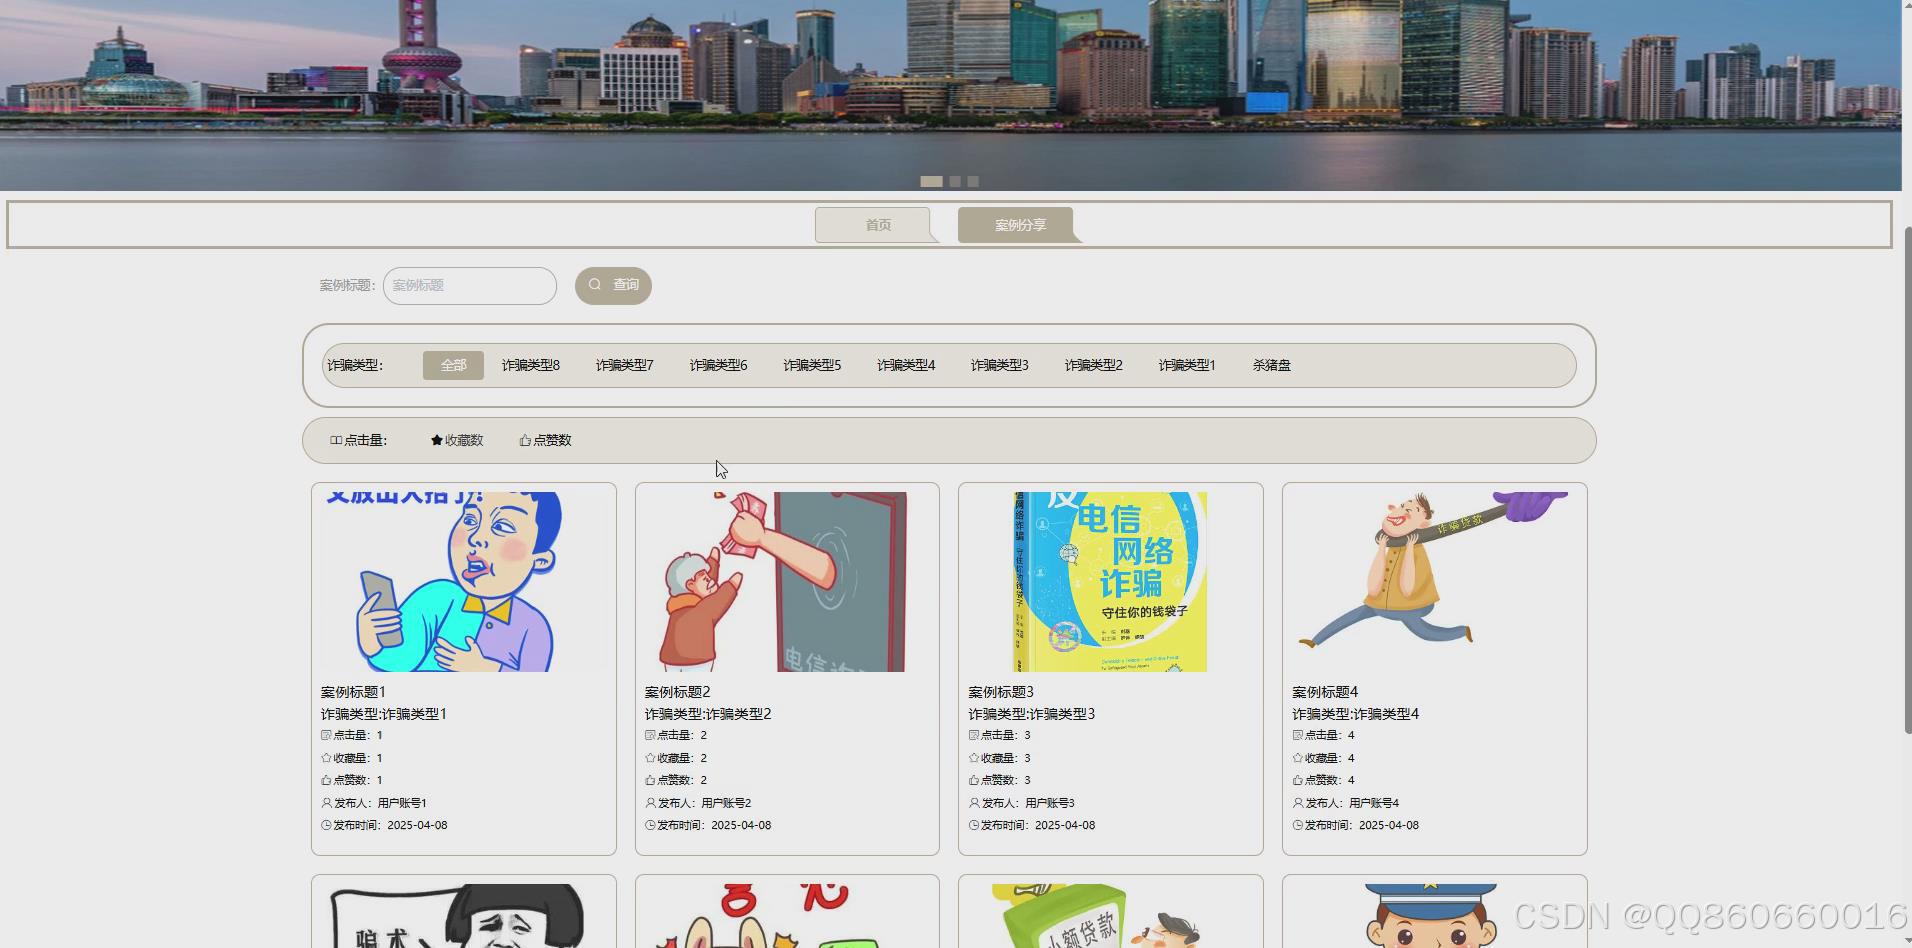Image resolution: width=1912 pixels, height=948 pixels.
Task: Click the thumbs-up 点赞数 icon in 案例标题3 card
Action: (x=974, y=780)
